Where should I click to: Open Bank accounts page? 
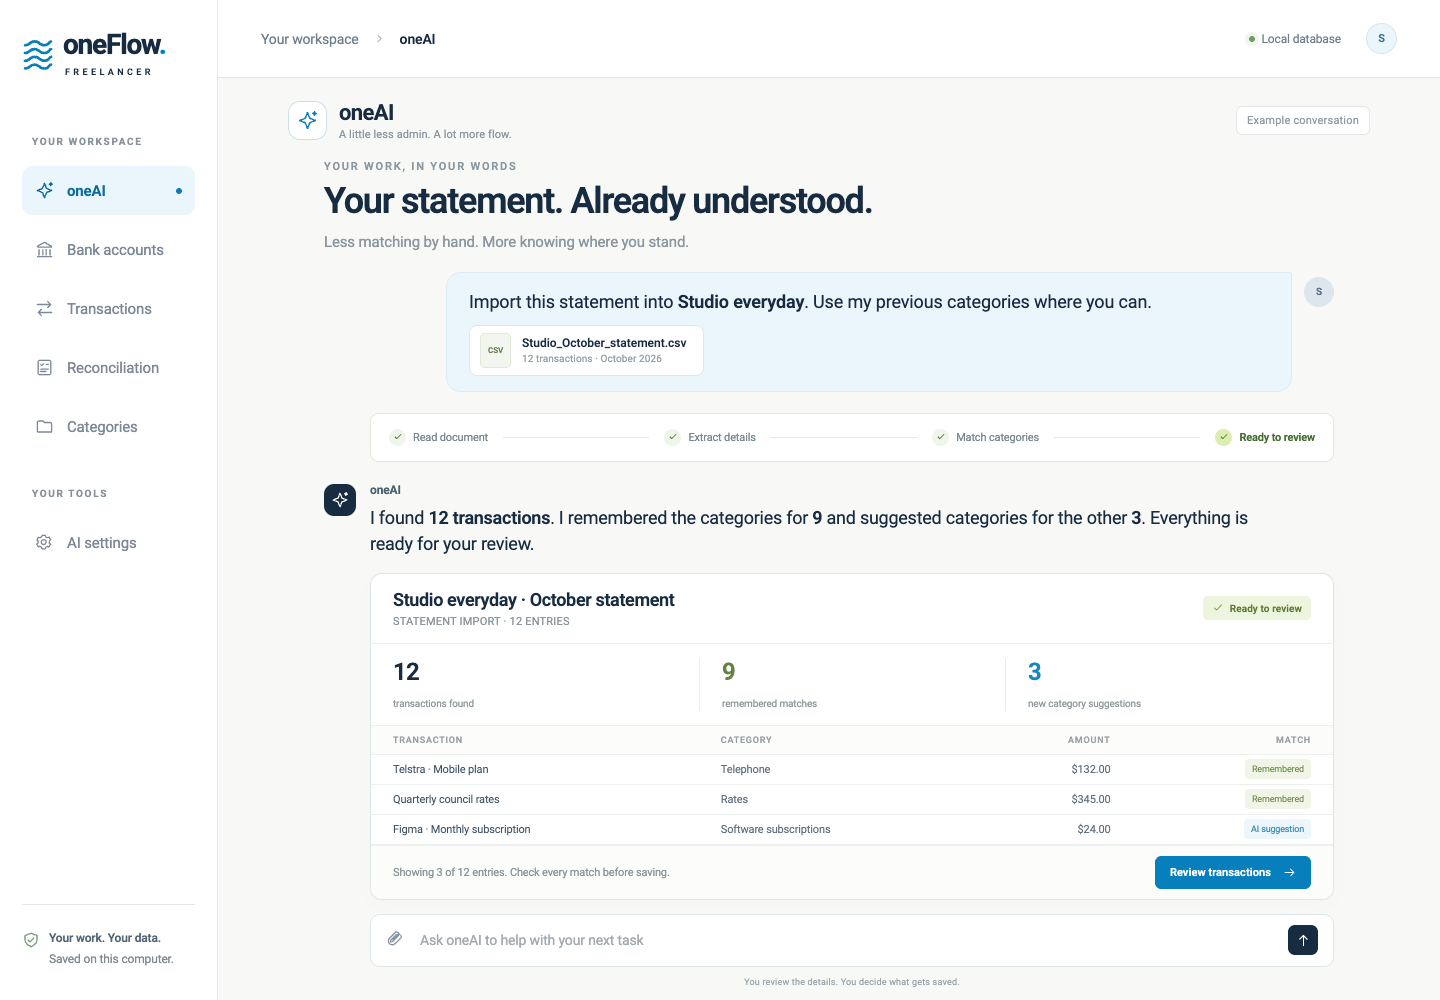point(108,250)
